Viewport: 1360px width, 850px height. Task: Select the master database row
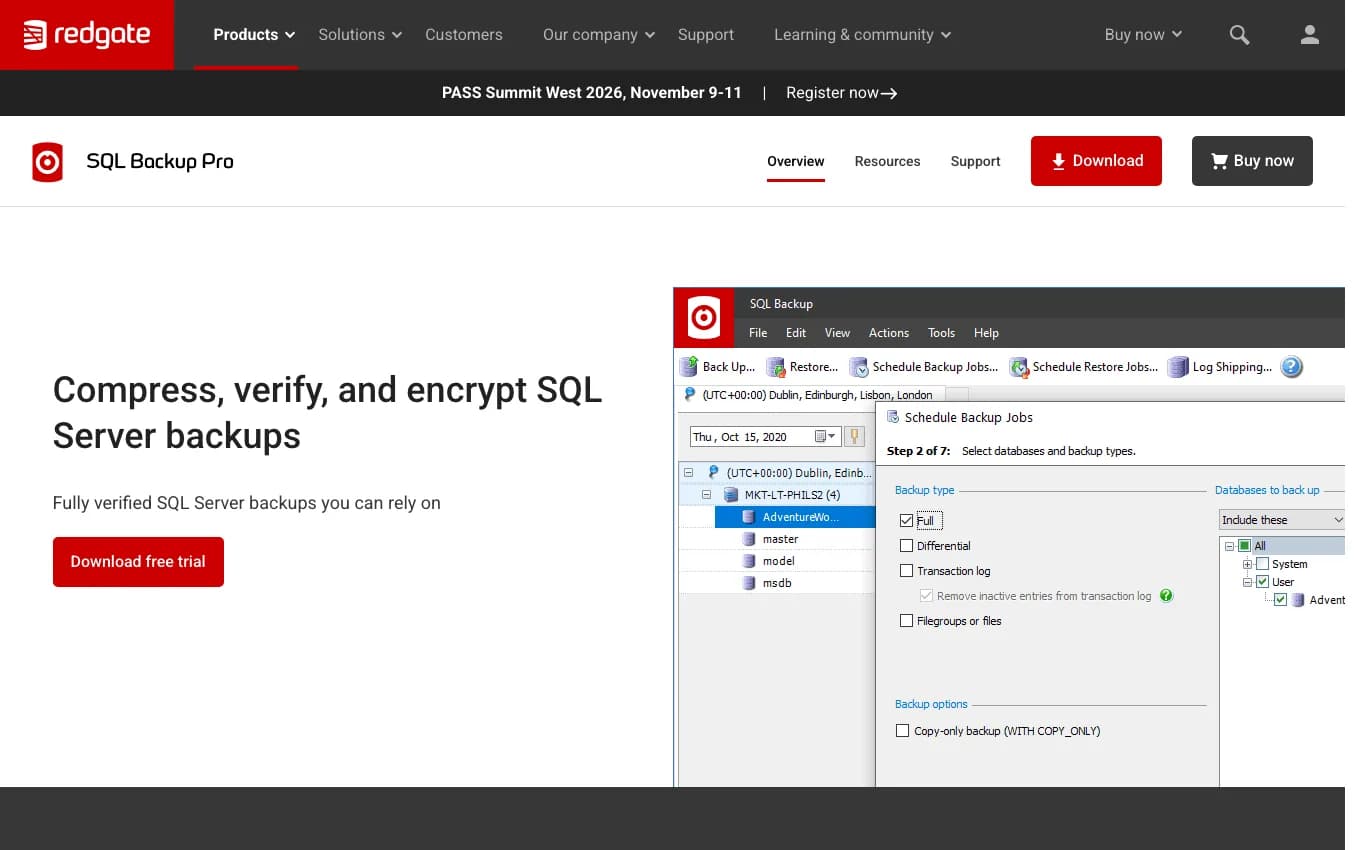(777, 539)
